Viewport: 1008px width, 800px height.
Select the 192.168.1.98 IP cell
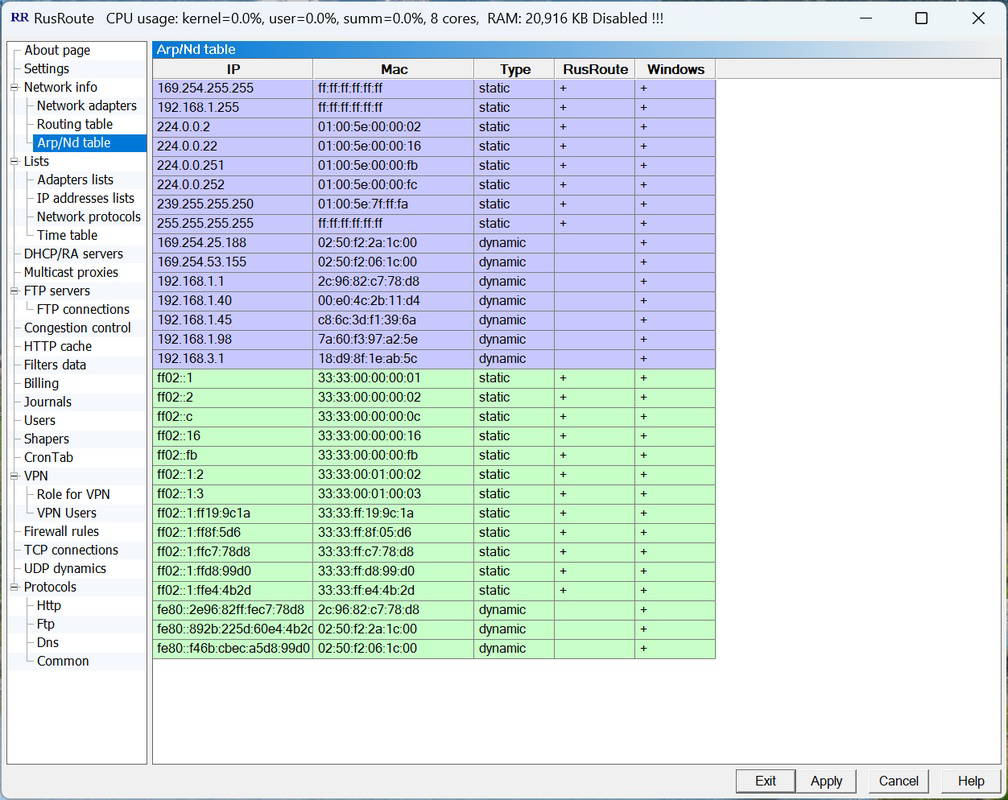233,340
